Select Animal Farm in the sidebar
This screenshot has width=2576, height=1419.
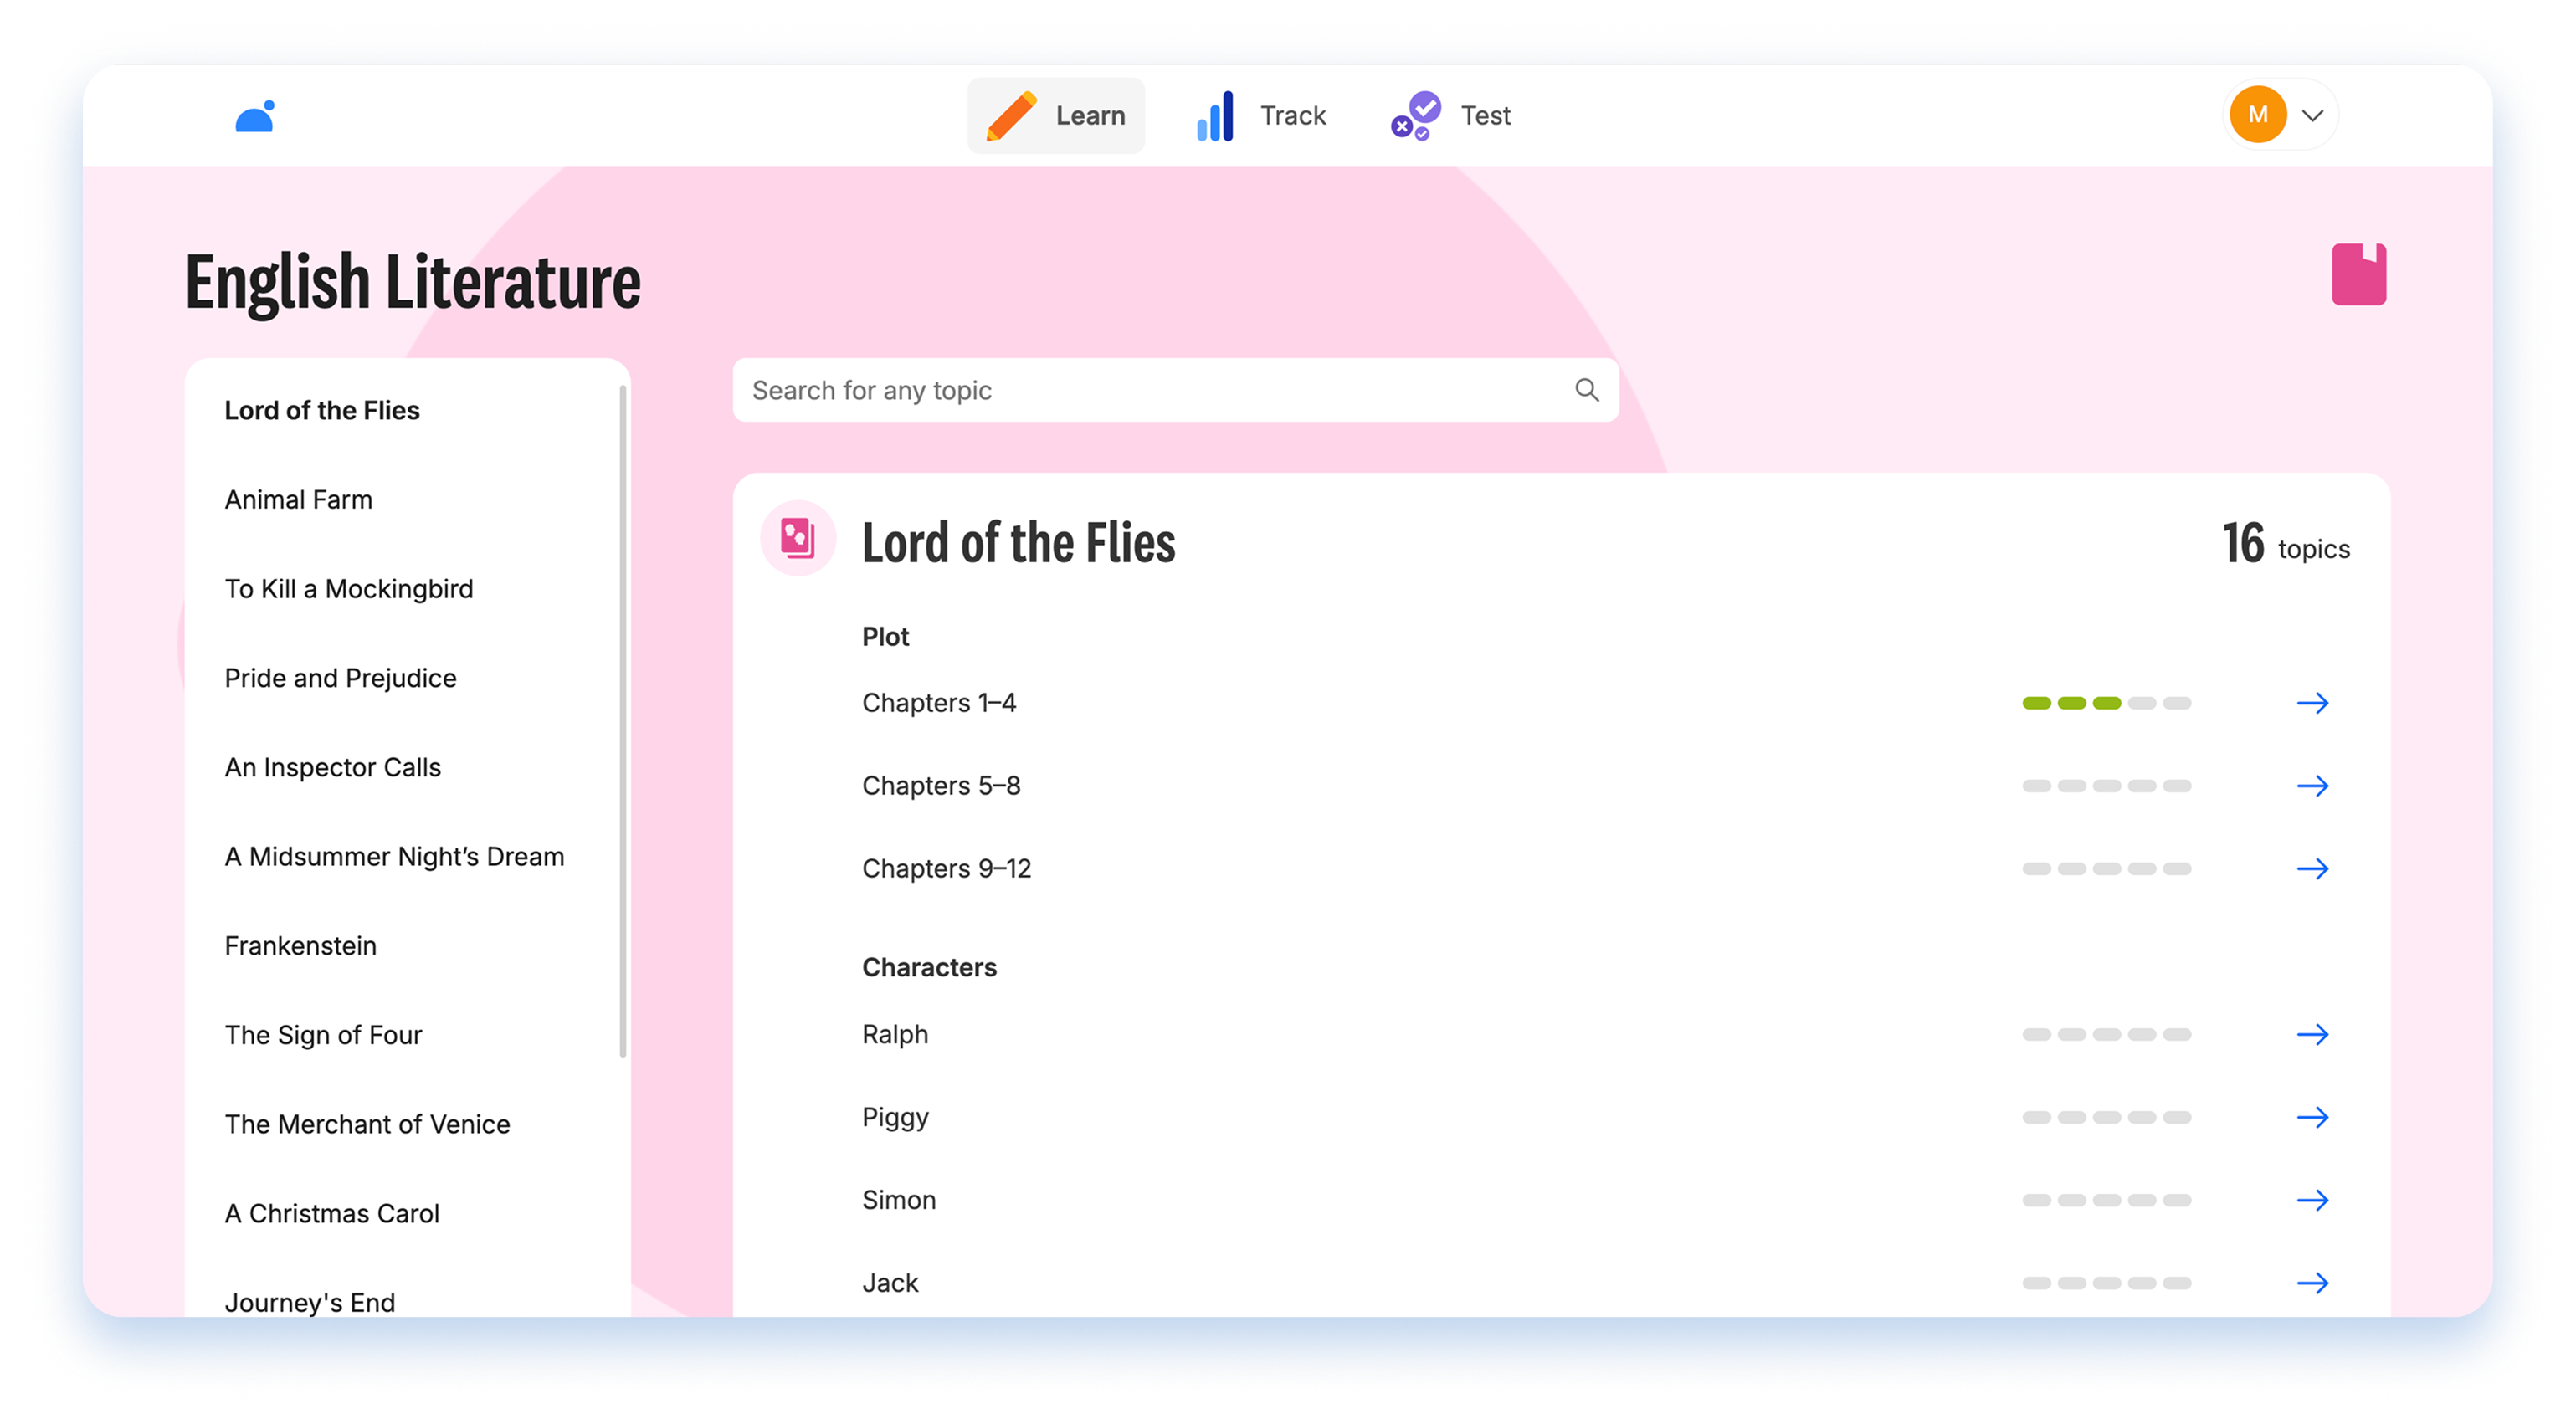pos(298,500)
